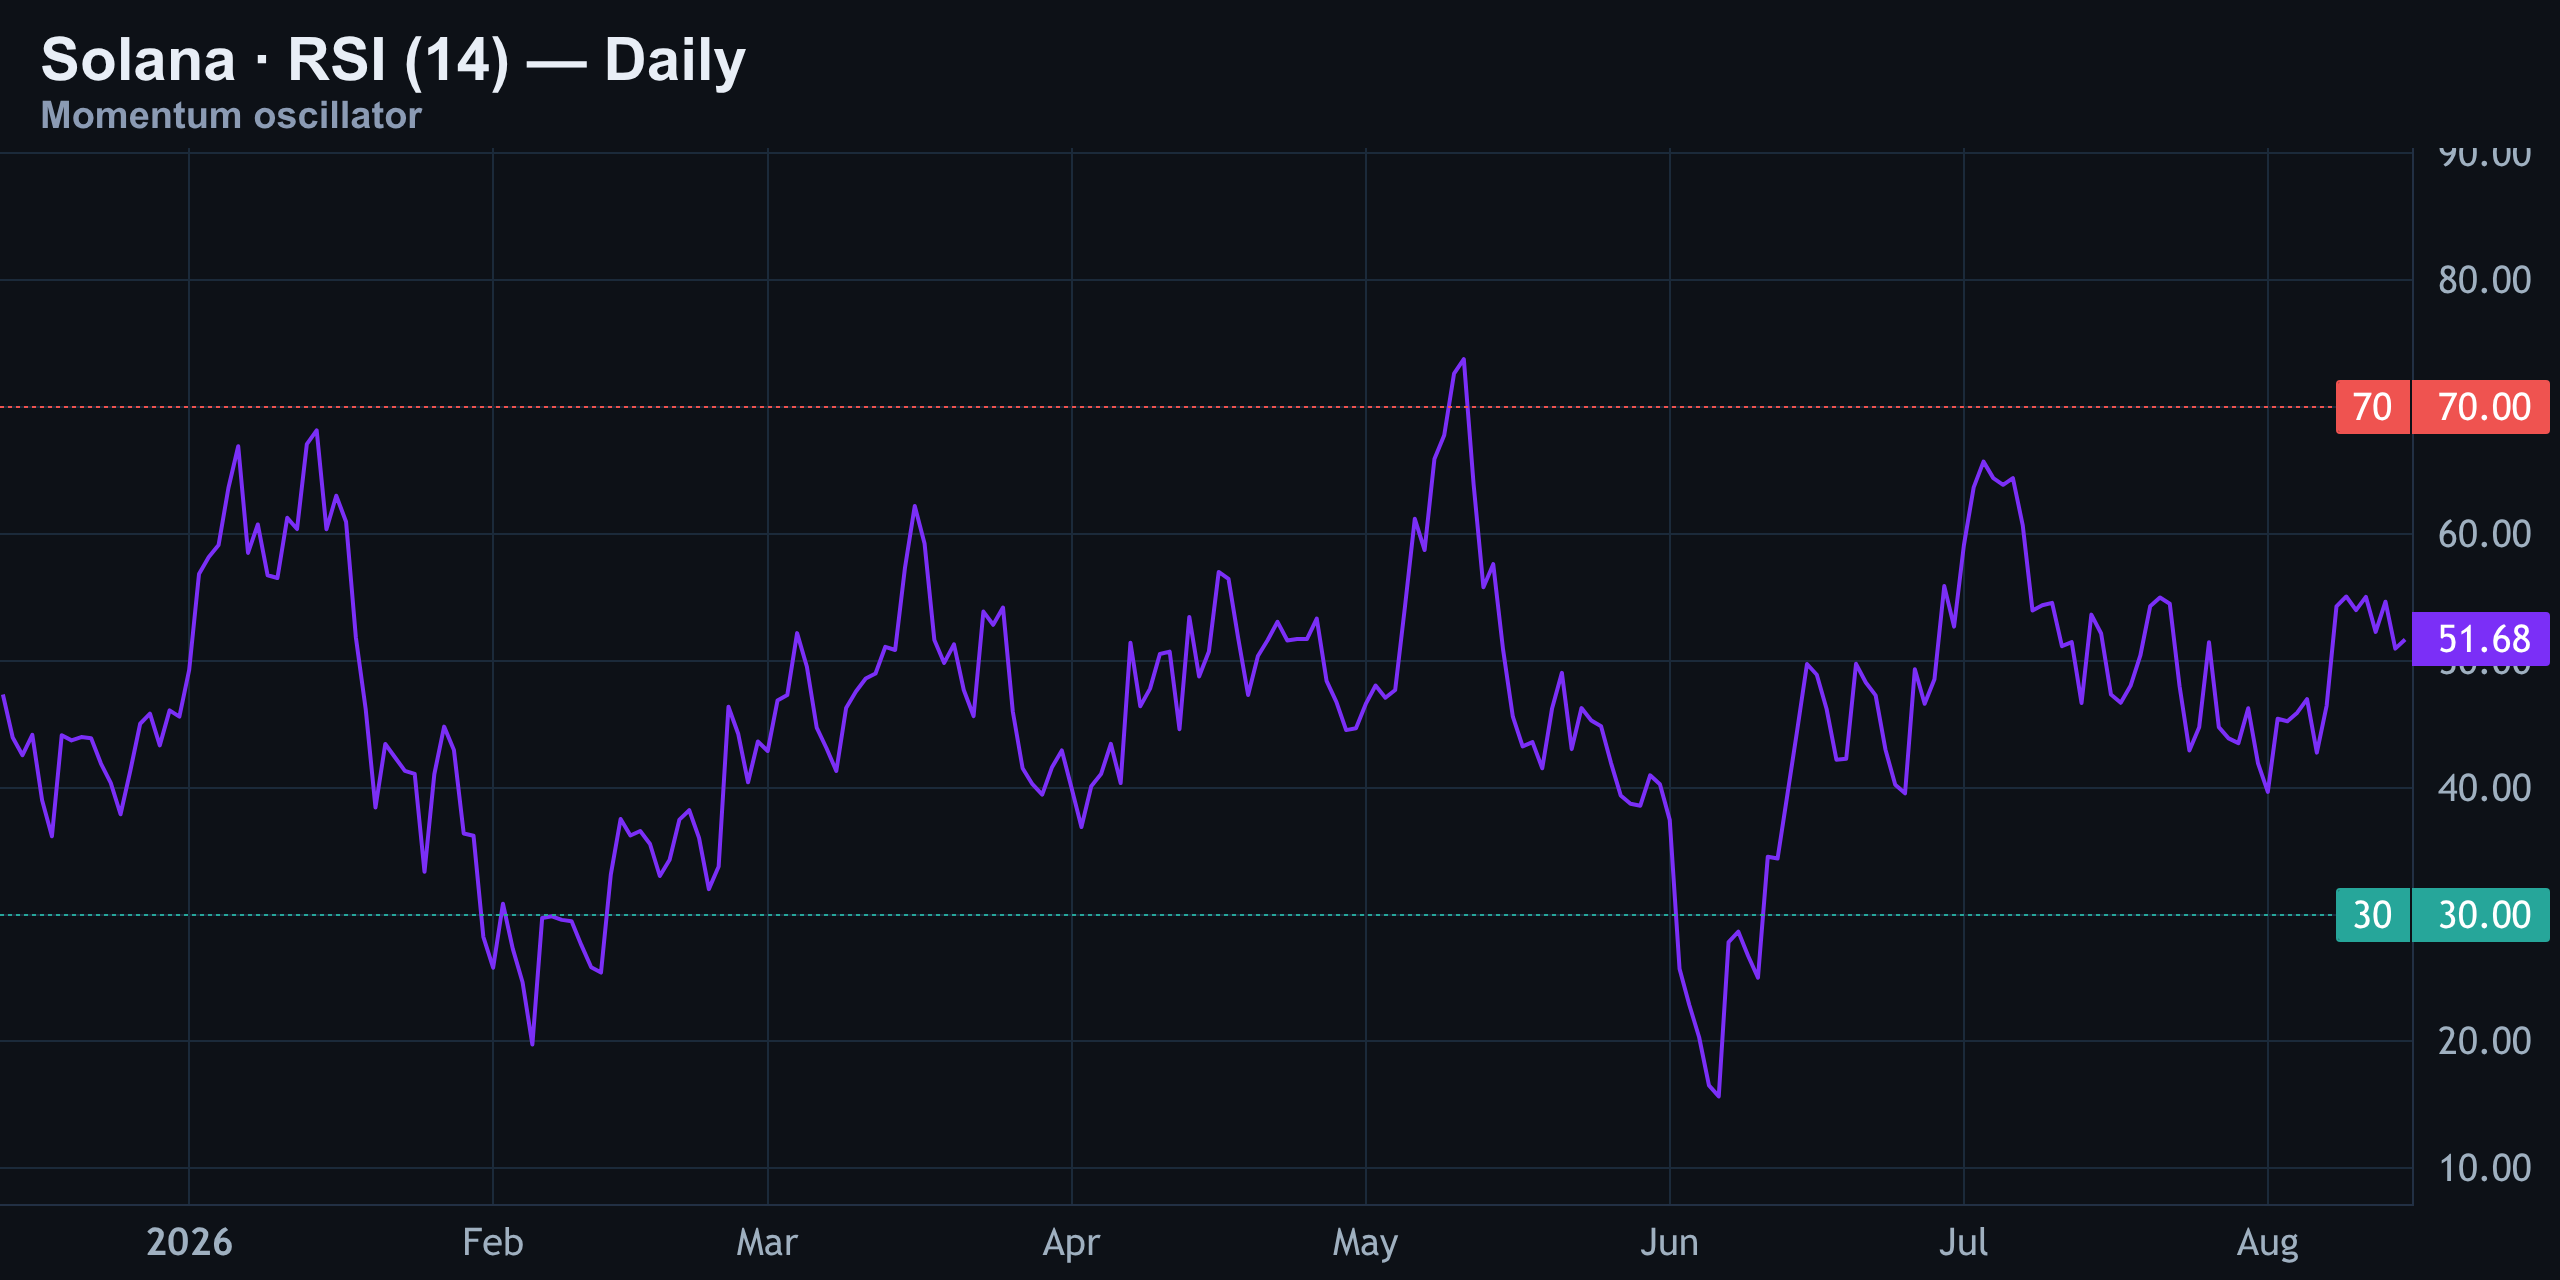Click the RSI trough near 20 in February
This screenshot has width=2560, height=1280.
point(532,1044)
